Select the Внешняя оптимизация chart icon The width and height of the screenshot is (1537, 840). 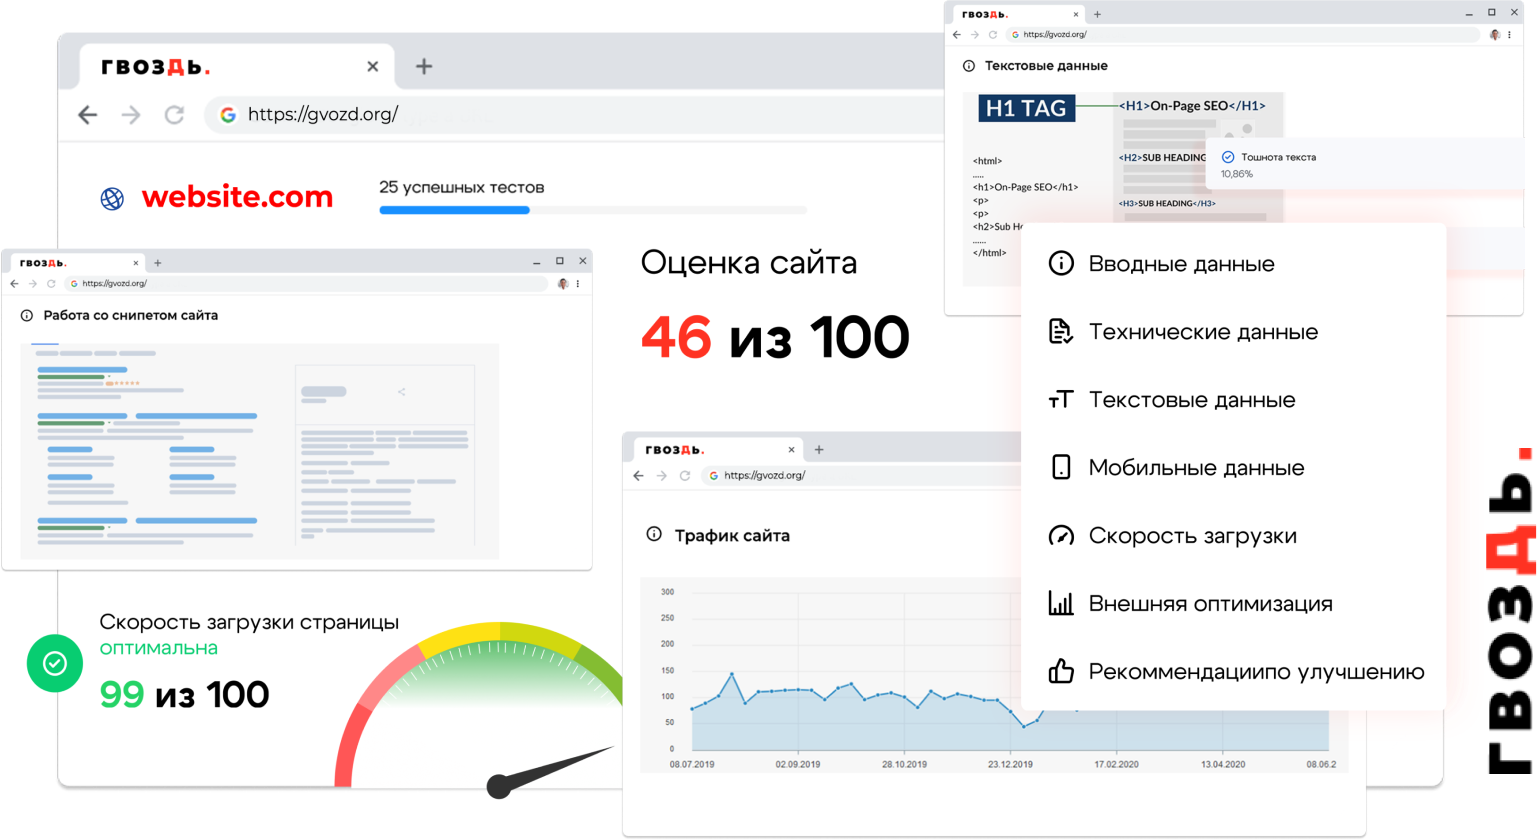point(1061,603)
